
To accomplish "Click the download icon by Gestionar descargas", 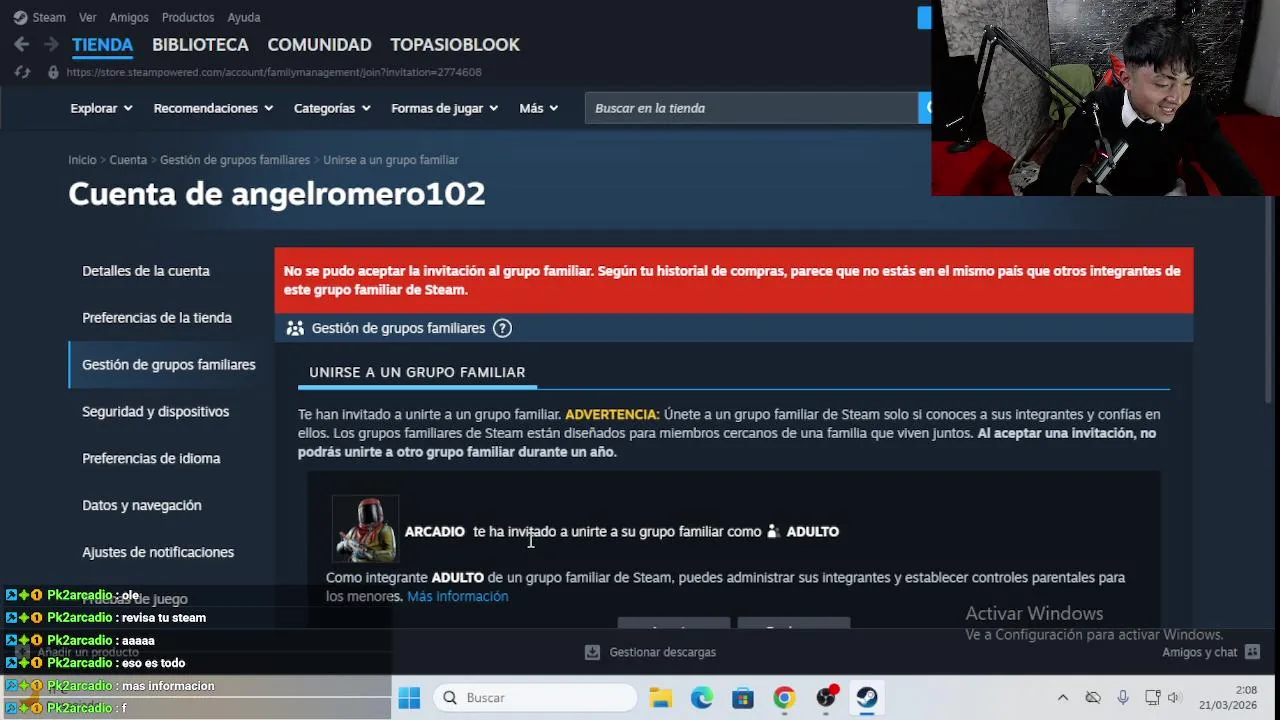I will (592, 652).
